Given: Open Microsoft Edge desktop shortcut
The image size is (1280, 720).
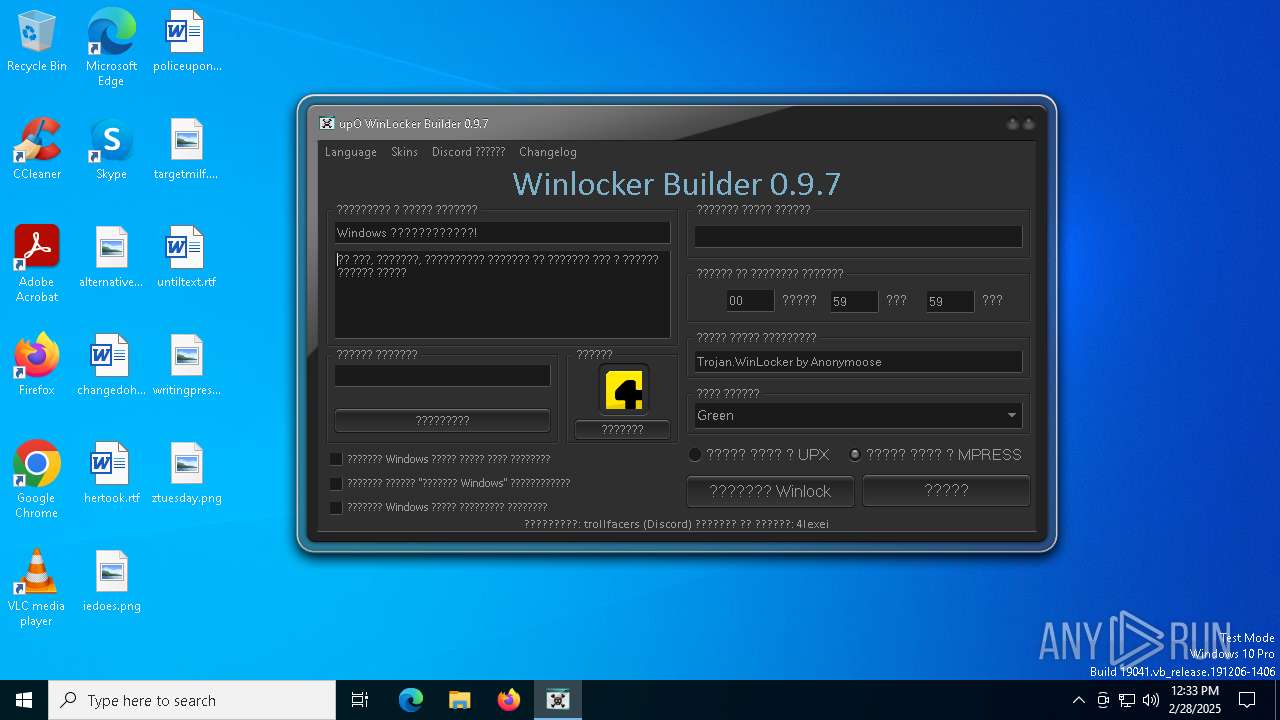Looking at the screenshot, I should click(111, 47).
